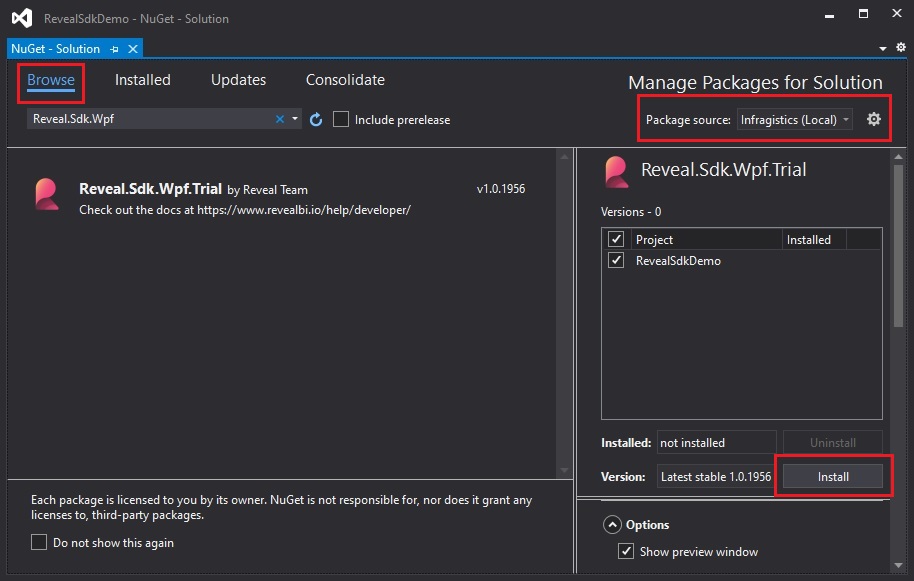
Task: Open the search history dropdown arrow
Action: pos(295,119)
